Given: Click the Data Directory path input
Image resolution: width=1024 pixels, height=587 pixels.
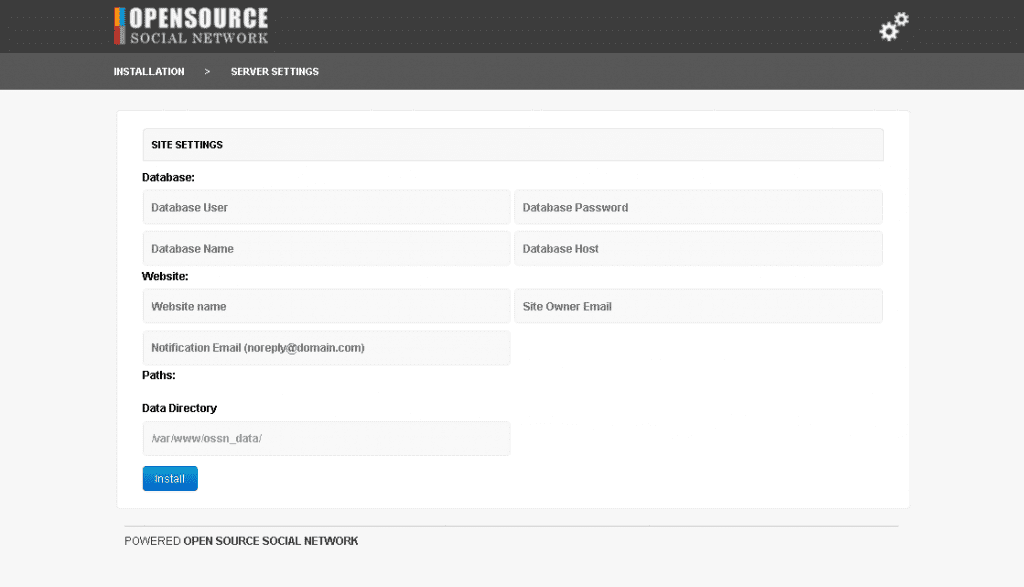Looking at the screenshot, I should 327,439.
